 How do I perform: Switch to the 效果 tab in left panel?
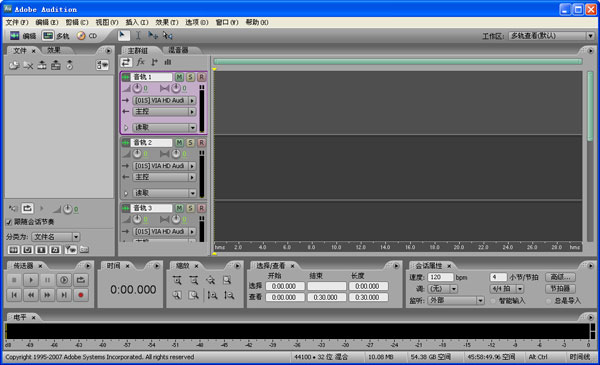(54, 50)
